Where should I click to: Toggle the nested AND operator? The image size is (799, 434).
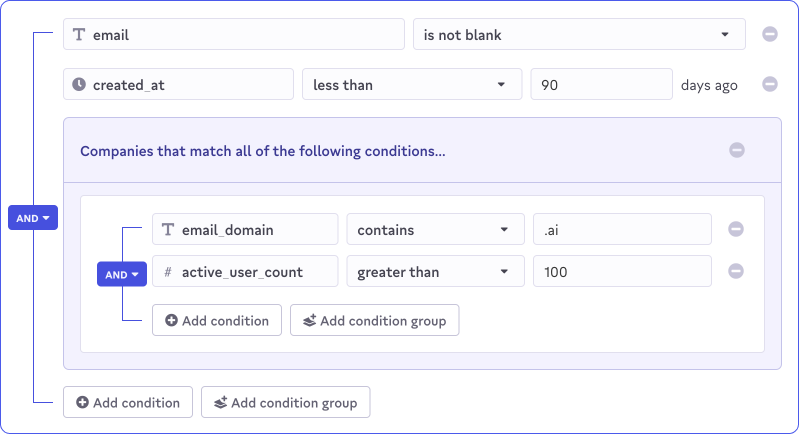tap(122, 273)
